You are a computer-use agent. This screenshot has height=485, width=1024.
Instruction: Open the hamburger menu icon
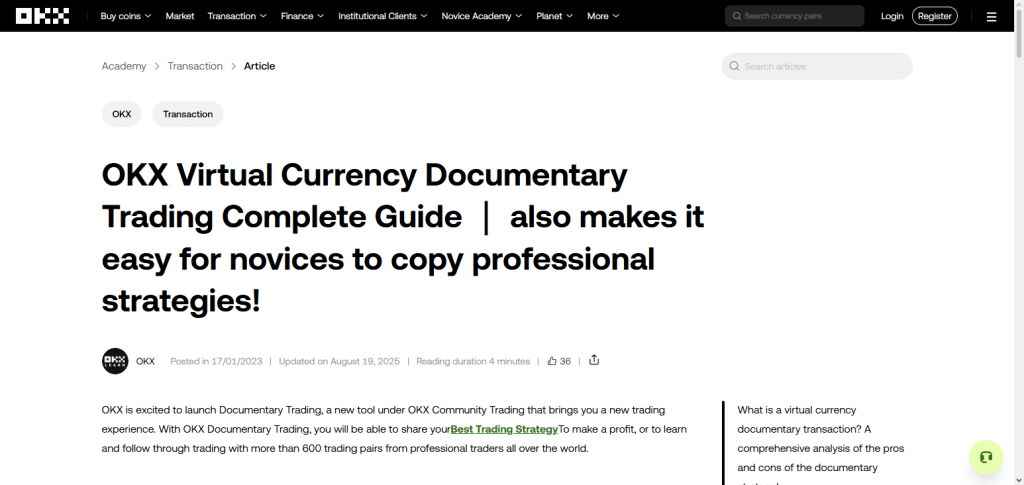tap(991, 17)
